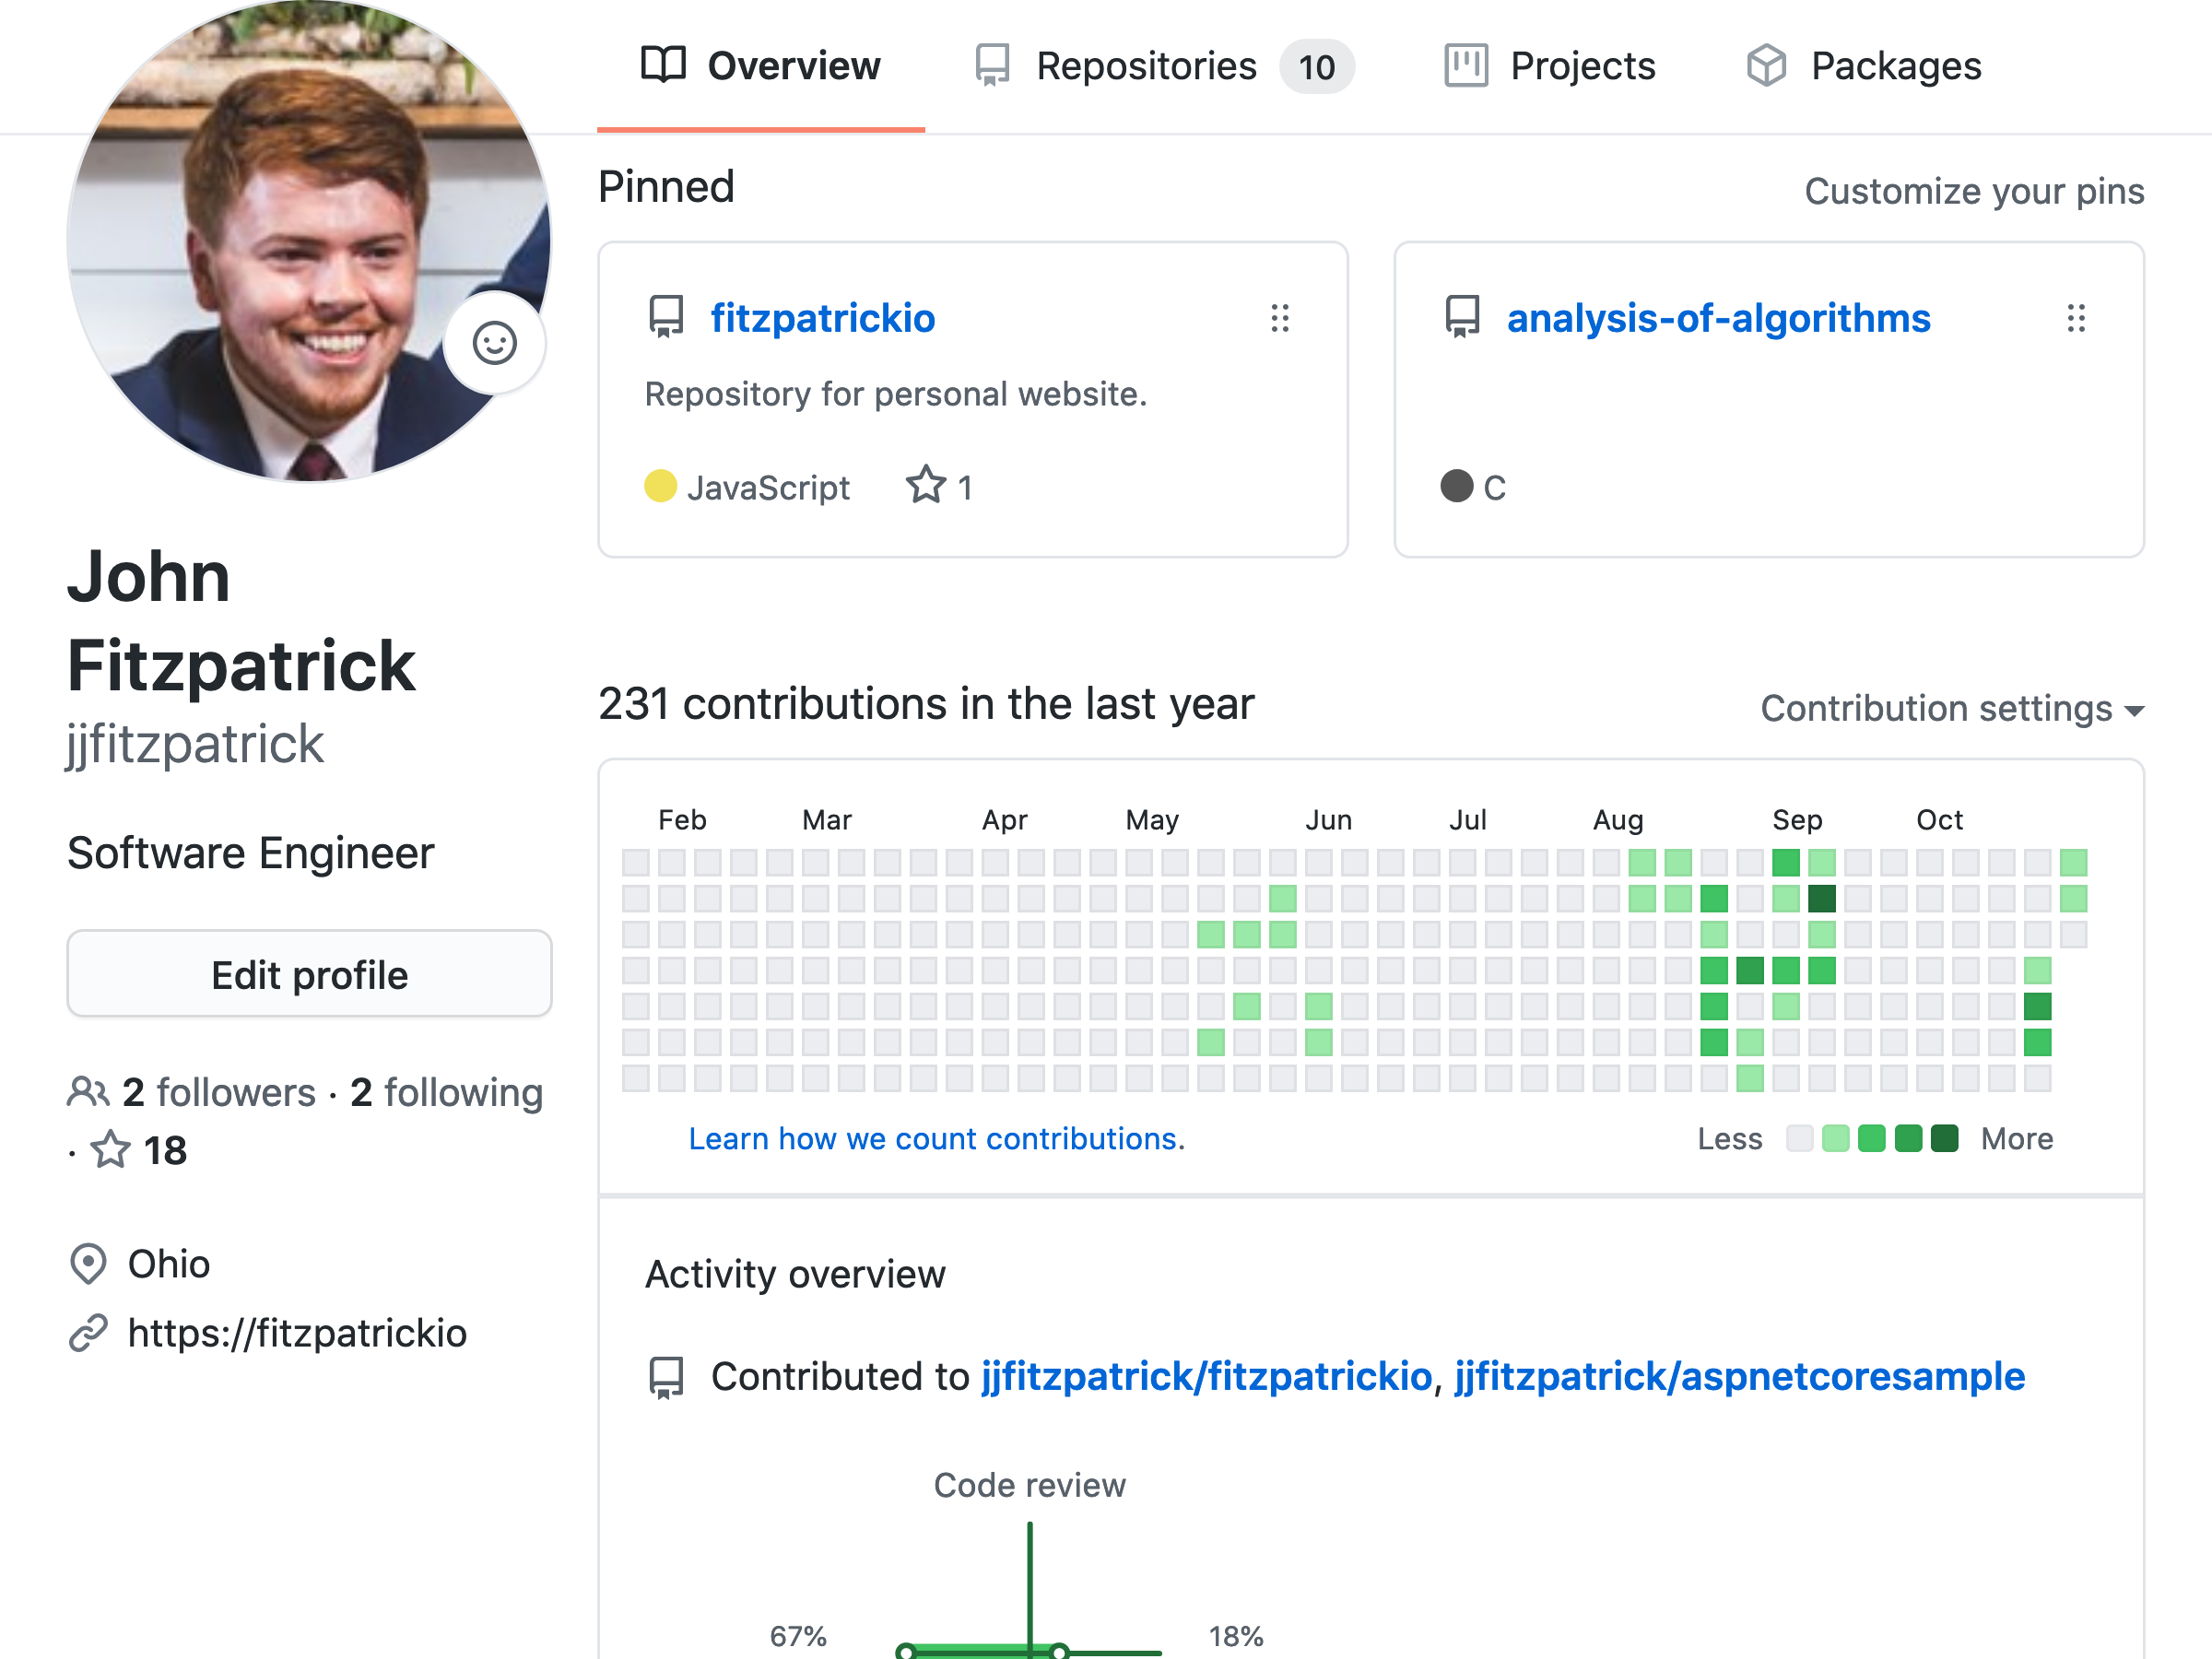Viewport: 2212px width, 1659px height.
Task: Click the repositories count badge 10
Action: [1317, 67]
